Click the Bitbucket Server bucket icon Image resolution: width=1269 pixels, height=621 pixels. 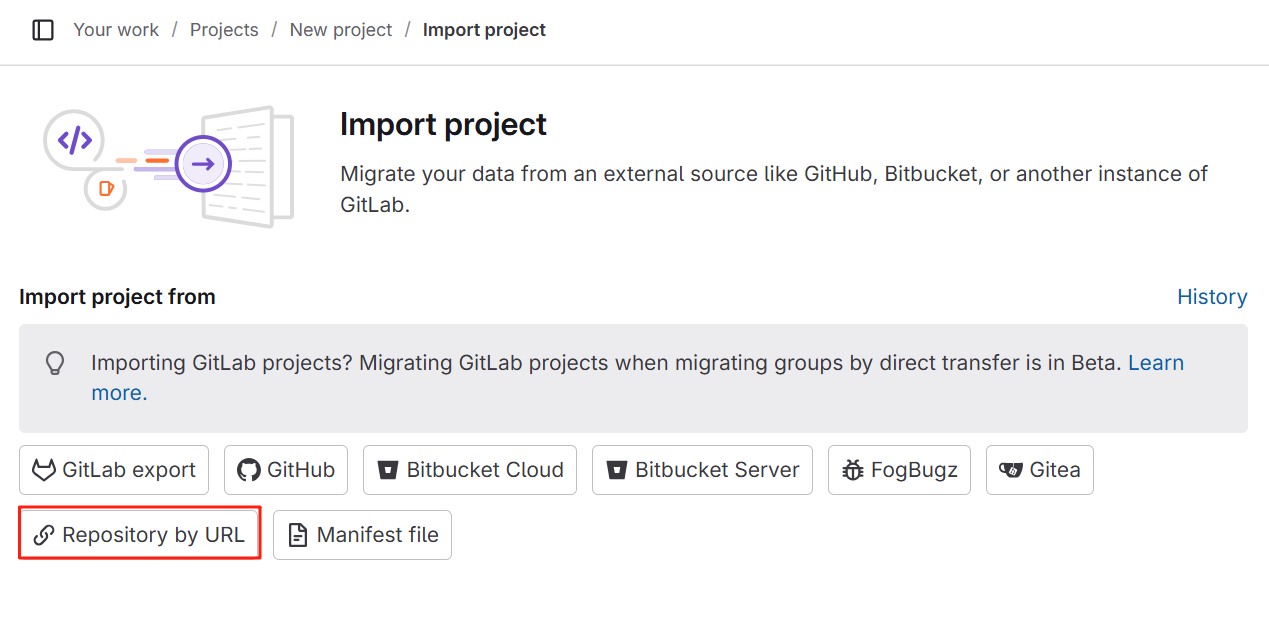click(x=616, y=470)
